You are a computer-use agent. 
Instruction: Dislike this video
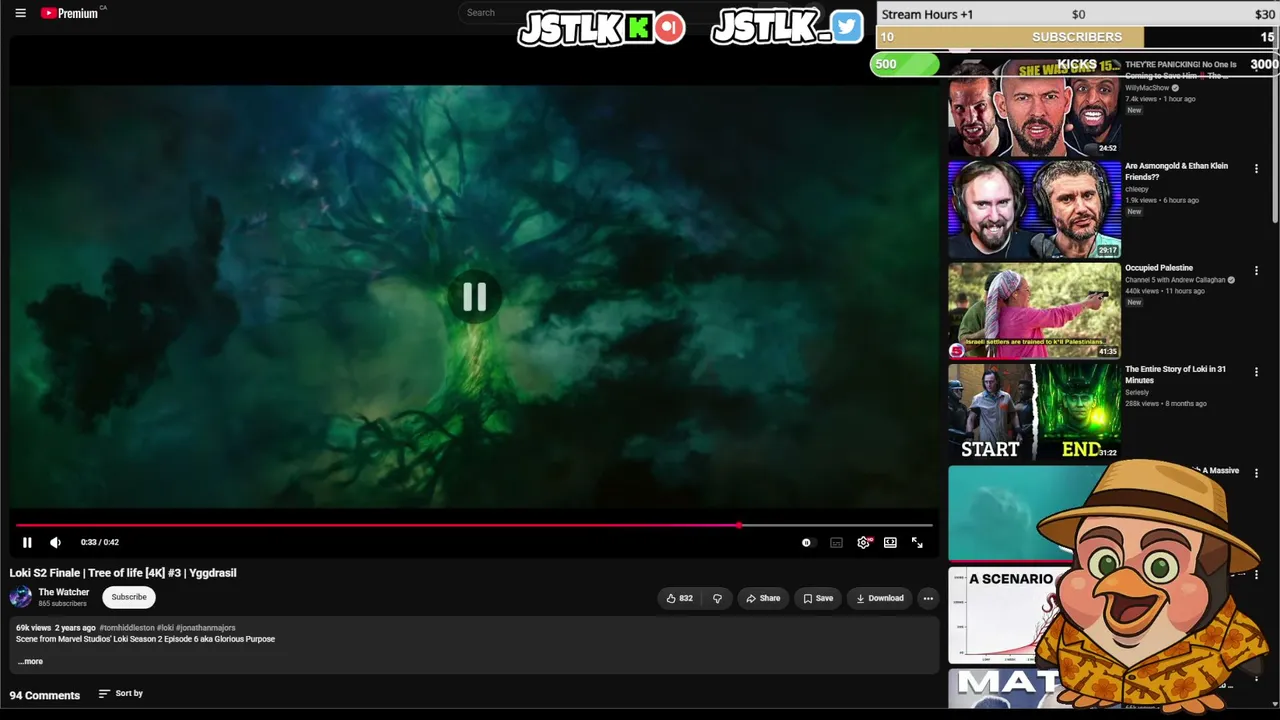click(717, 598)
